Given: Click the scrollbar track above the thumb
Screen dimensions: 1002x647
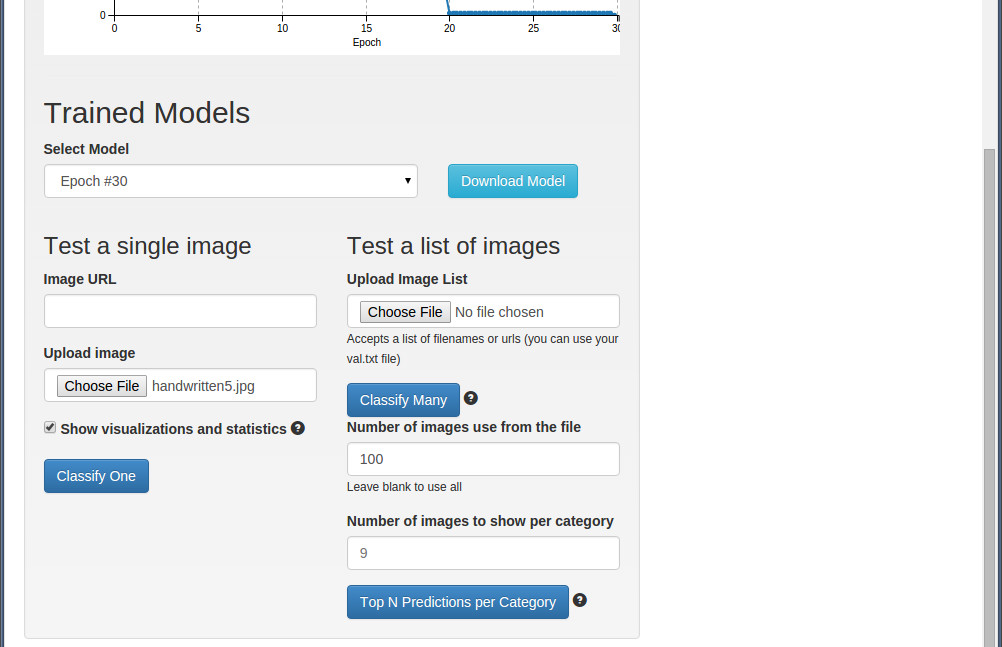Looking at the screenshot, I should [989, 74].
